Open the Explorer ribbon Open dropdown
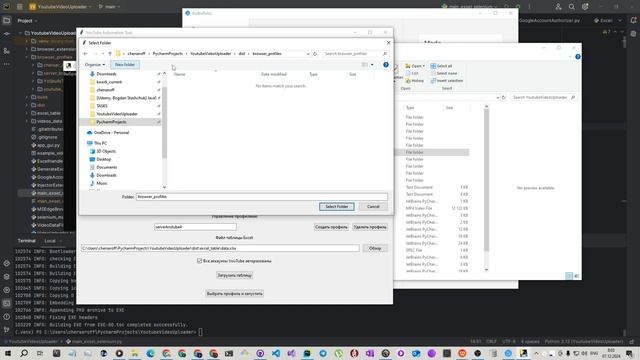 (415, 66)
